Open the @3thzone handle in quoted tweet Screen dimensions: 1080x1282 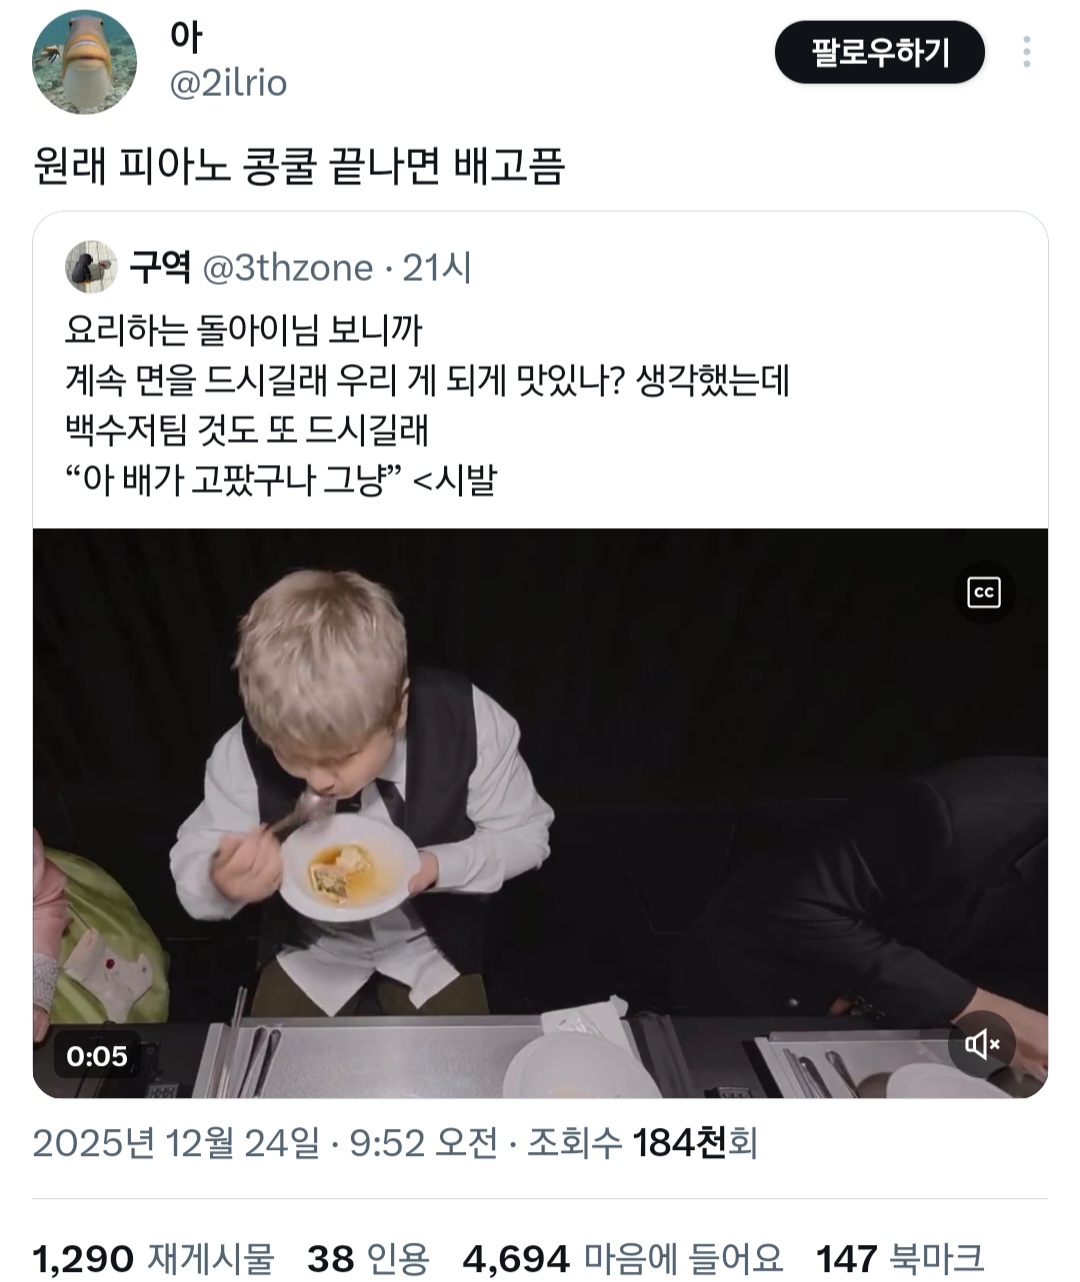coord(288,268)
